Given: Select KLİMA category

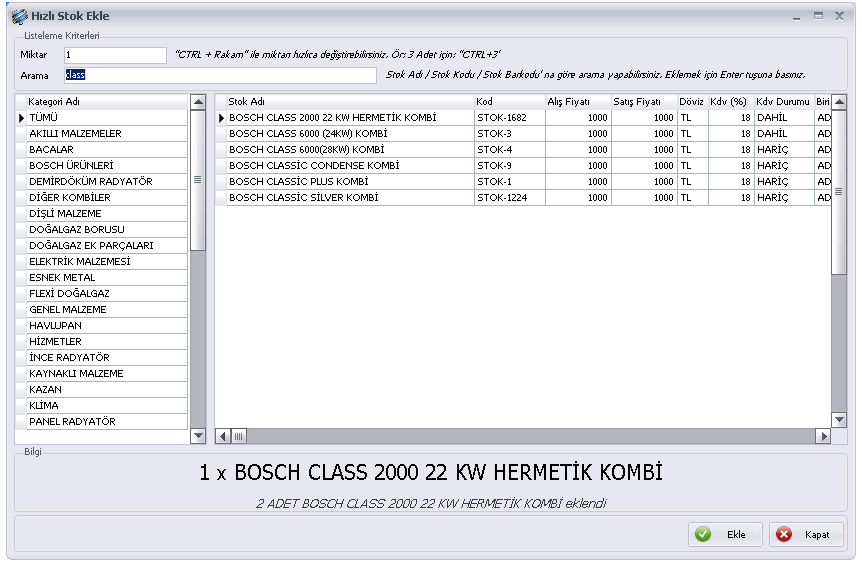Looking at the screenshot, I should pyautogui.click(x=107, y=405).
